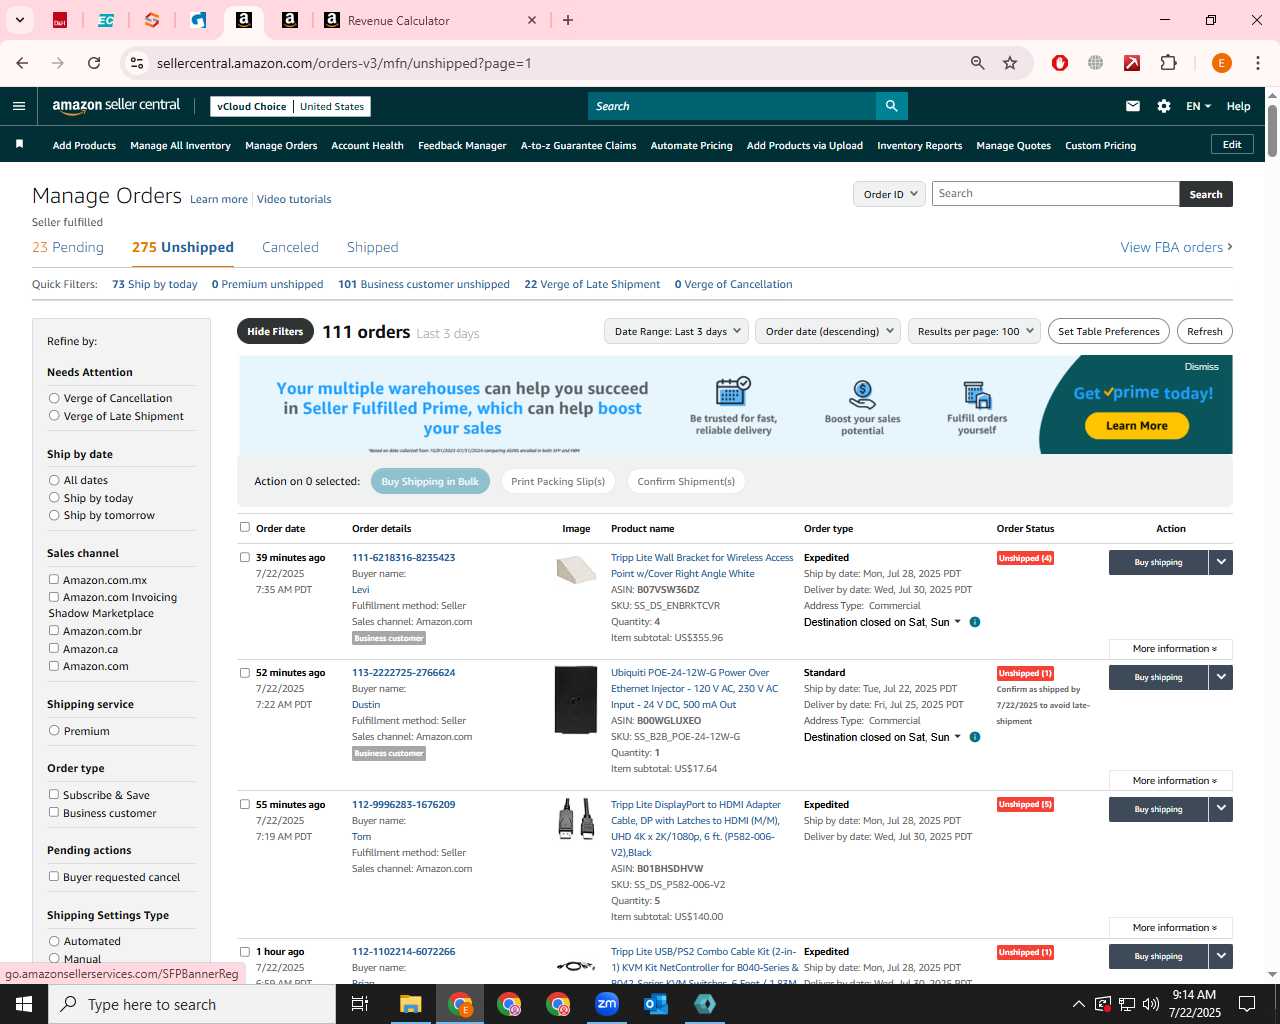The width and height of the screenshot is (1280, 1024).
Task: Open the Windows Start menu
Action: click(24, 1004)
